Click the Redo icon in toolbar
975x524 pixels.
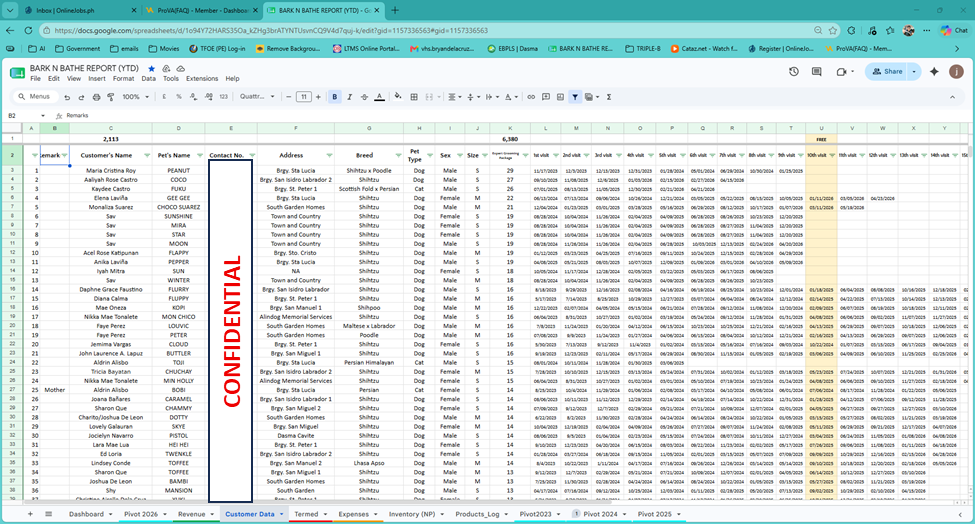pyautogui.click(x=81, y=97)
